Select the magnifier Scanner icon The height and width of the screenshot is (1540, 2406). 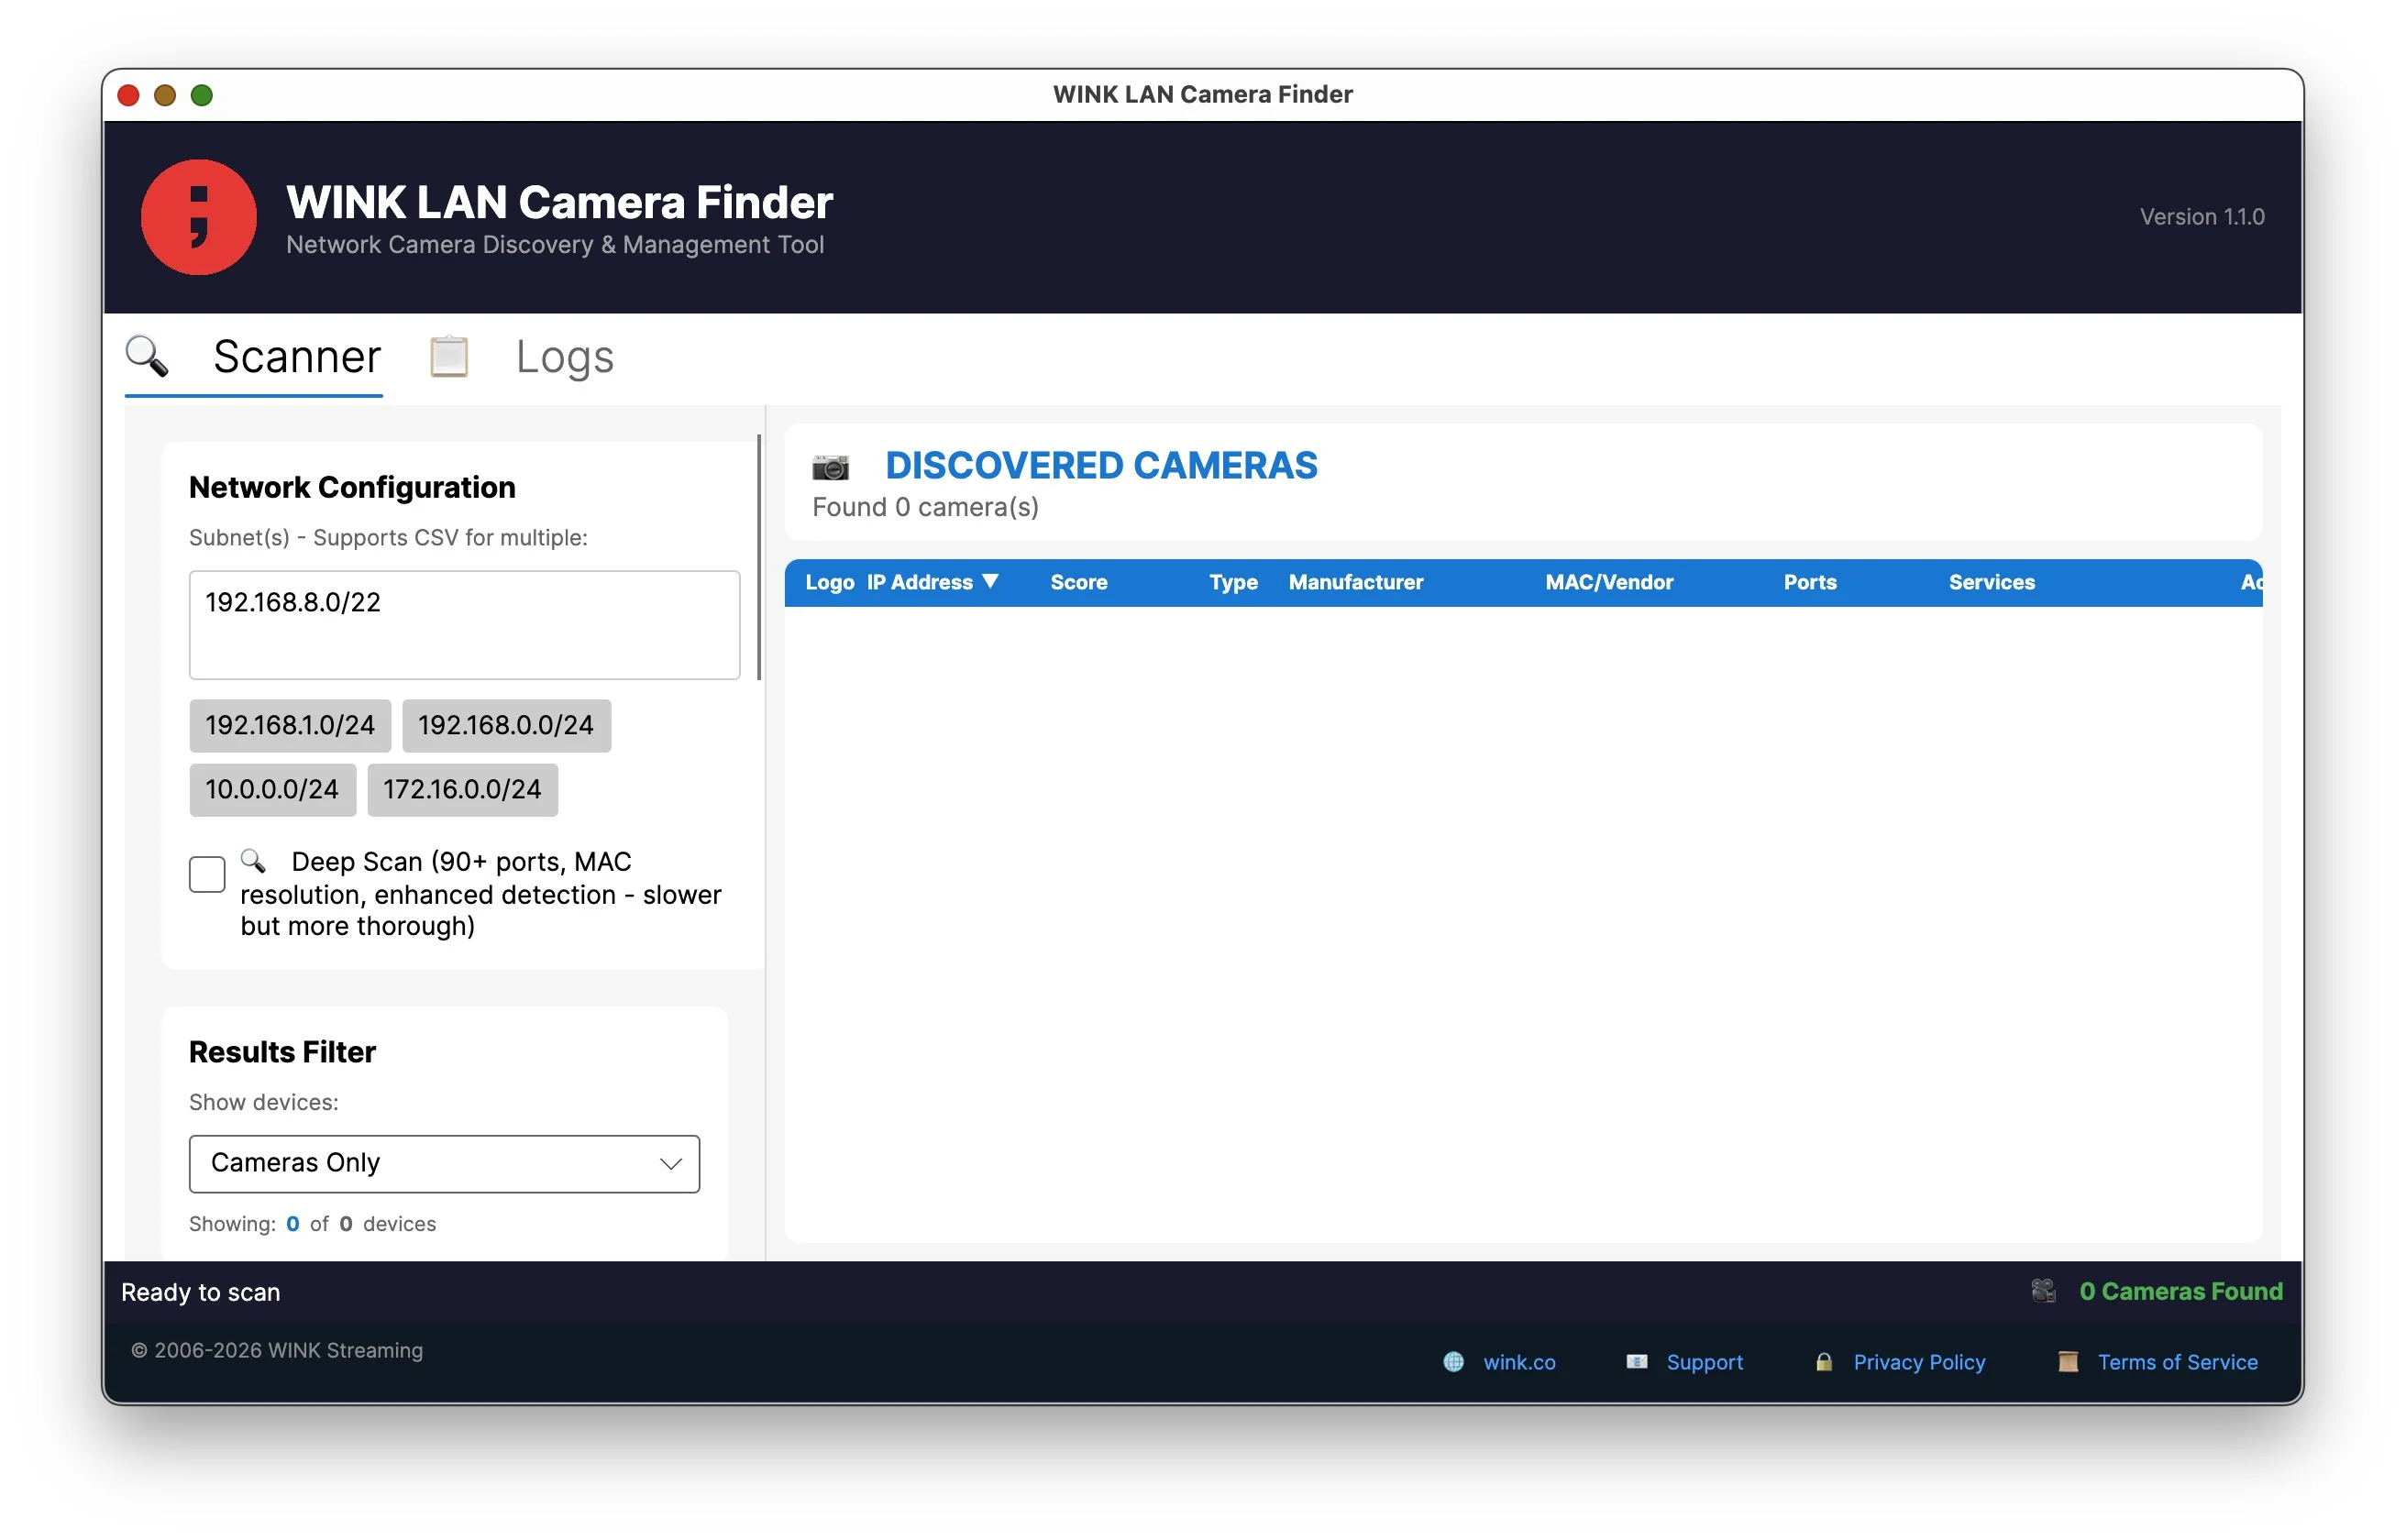(x=146, y=356)
